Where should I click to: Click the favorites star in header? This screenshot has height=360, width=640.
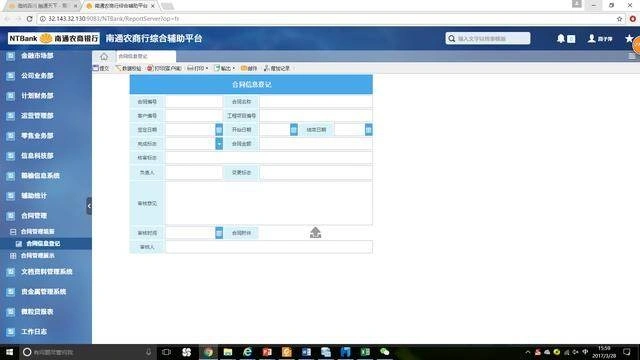tap(629, 38)
